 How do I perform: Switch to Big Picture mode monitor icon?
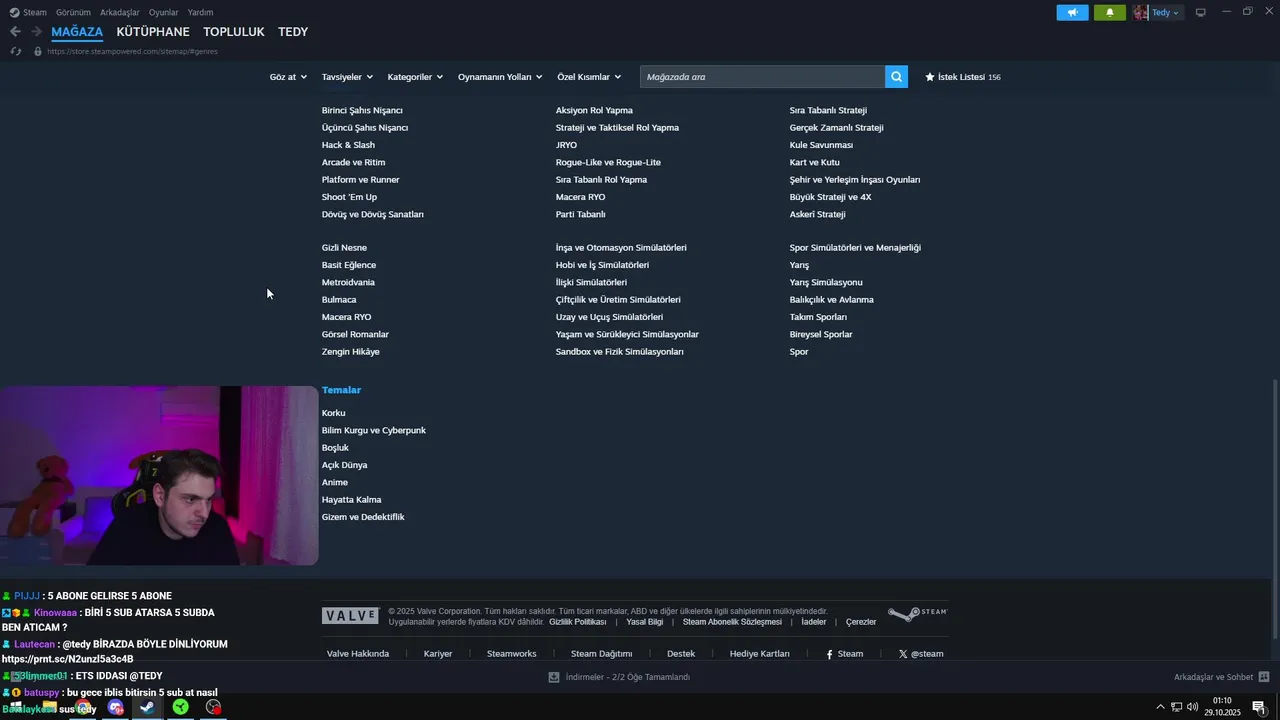[x=1201, y=12]
